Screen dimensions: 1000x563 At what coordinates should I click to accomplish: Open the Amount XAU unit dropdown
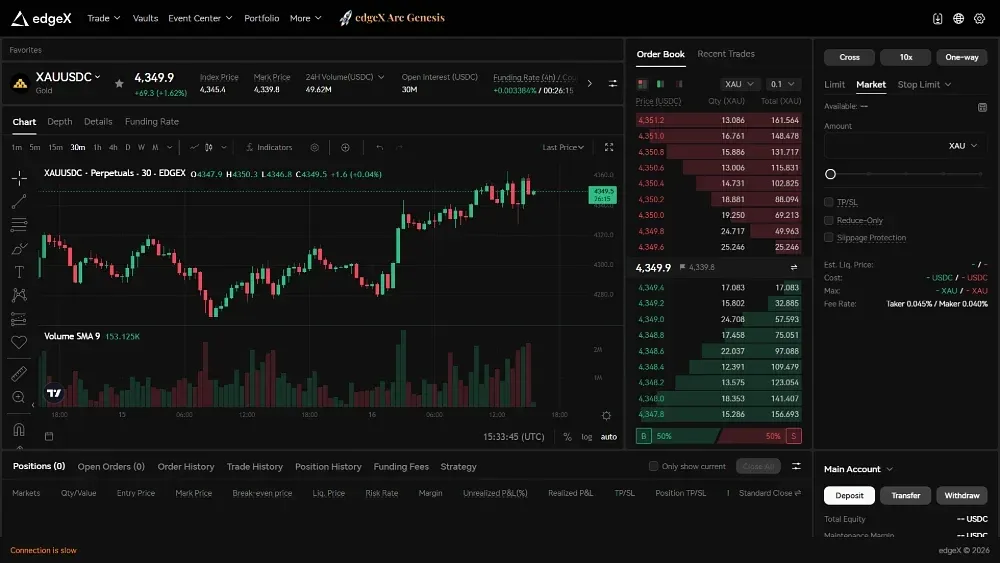tap(962, 146)
